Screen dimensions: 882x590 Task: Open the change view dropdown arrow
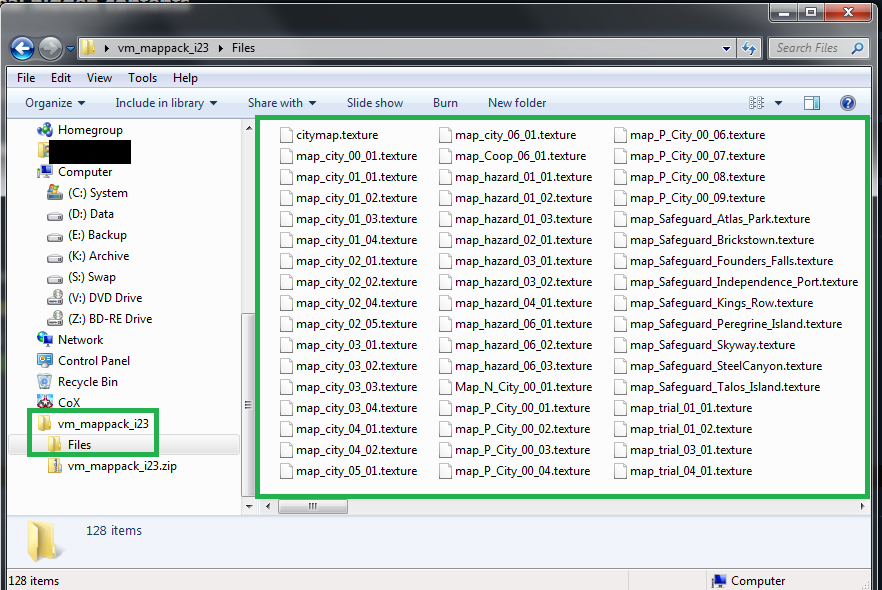[778, 103]
